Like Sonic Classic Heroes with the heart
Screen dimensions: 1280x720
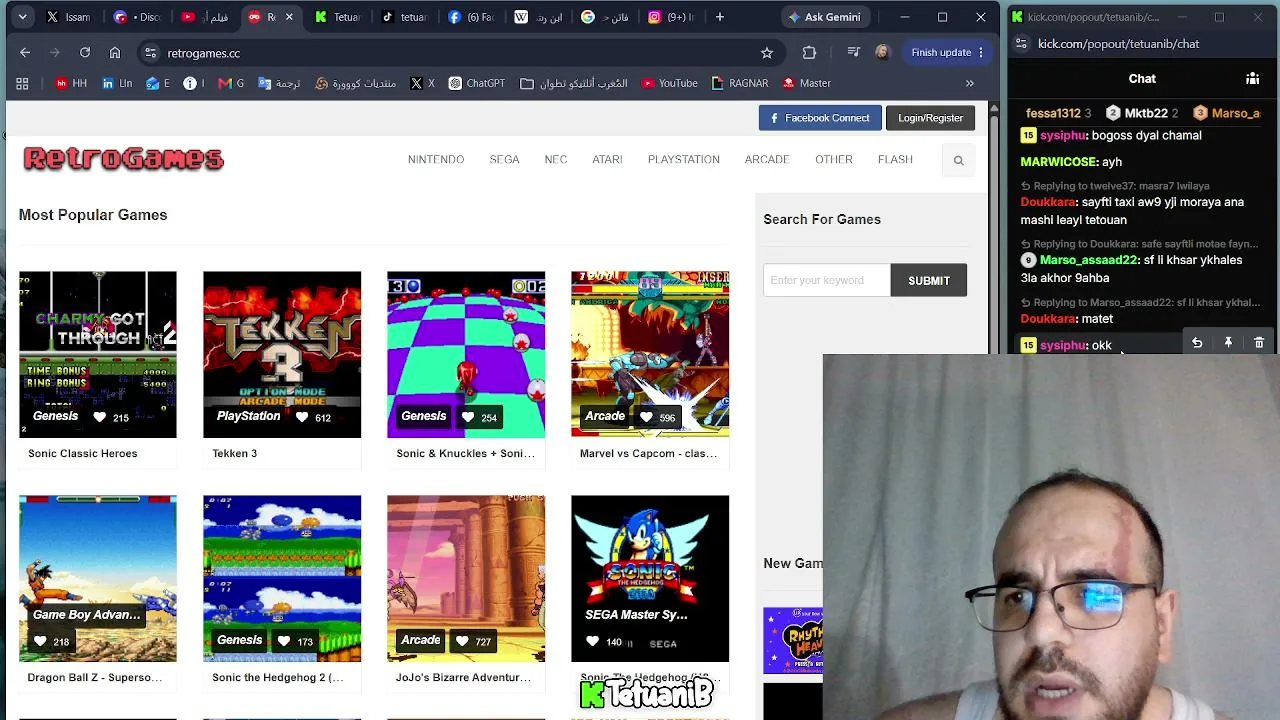point(99,417)
